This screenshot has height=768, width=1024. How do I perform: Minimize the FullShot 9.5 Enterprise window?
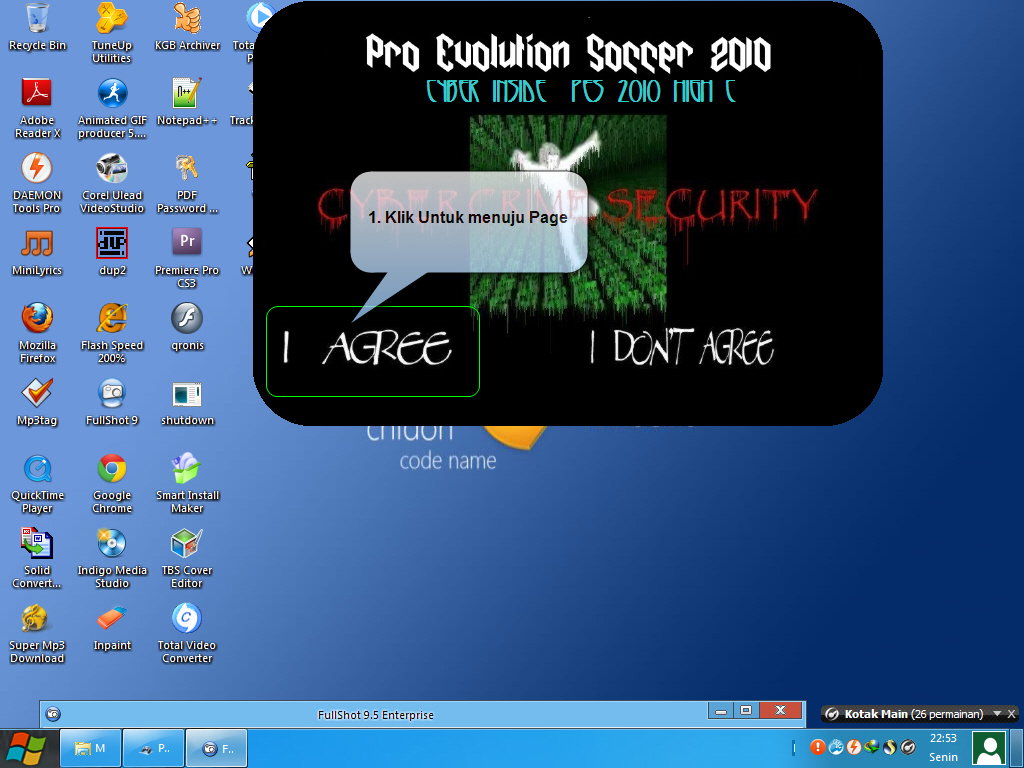pos(720,711)
